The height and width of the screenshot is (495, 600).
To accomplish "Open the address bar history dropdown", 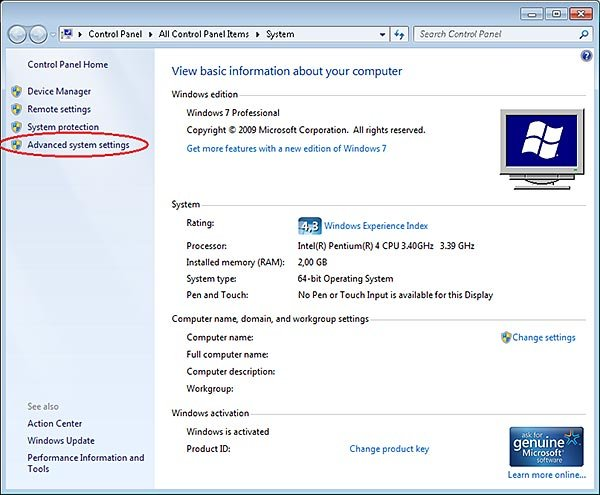I will (x=382, y=34).
